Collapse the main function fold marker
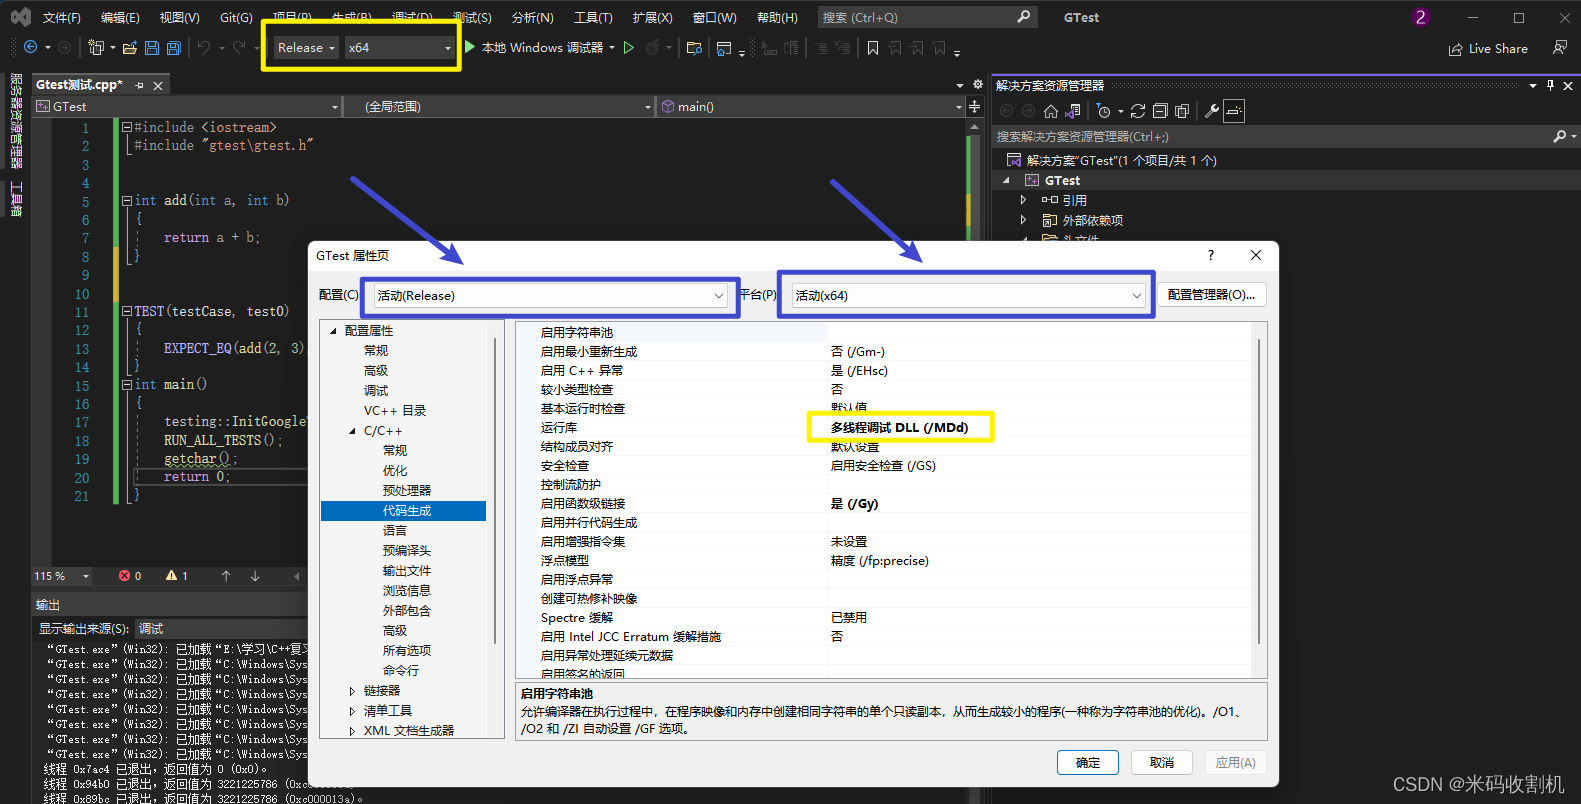Image resolution: width=1581 pixels, height=804 pixels. pos(127,384)
